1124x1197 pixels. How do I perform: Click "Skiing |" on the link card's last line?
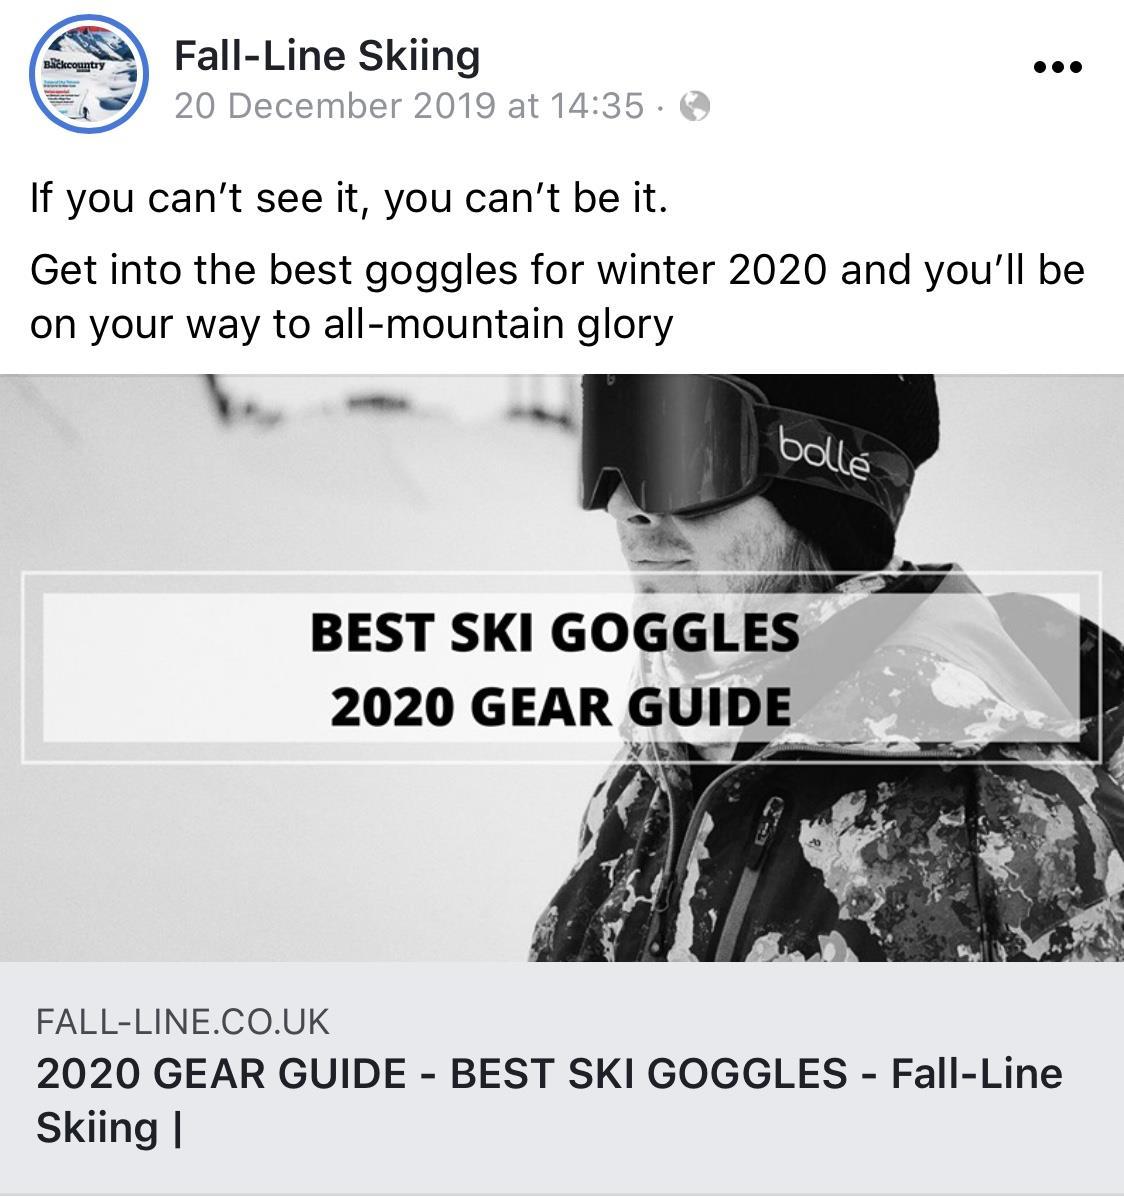click(109, 1128)
